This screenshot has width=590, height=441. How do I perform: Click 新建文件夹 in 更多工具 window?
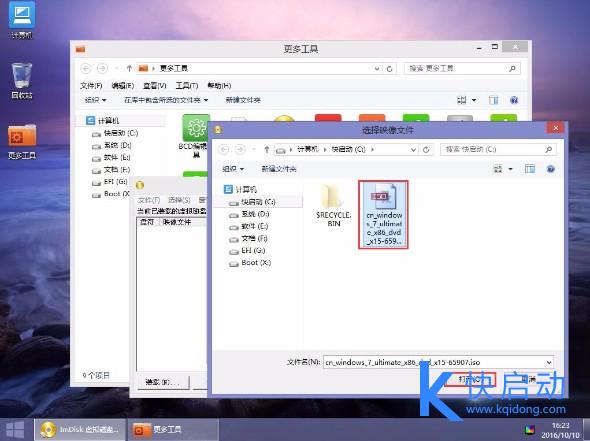(243, 100)
